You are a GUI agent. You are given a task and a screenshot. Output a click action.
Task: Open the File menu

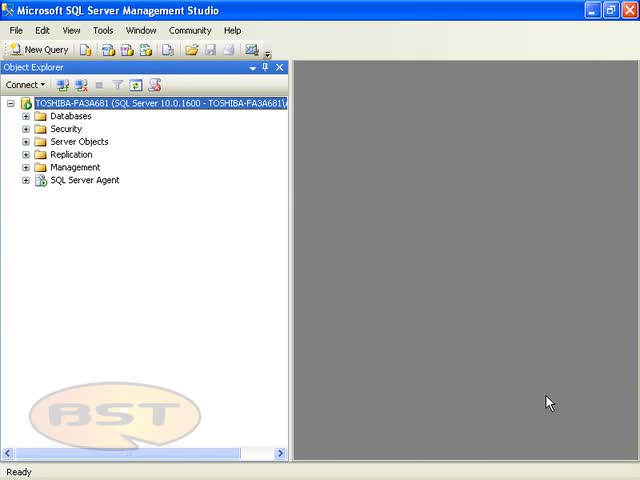[16, 31]
